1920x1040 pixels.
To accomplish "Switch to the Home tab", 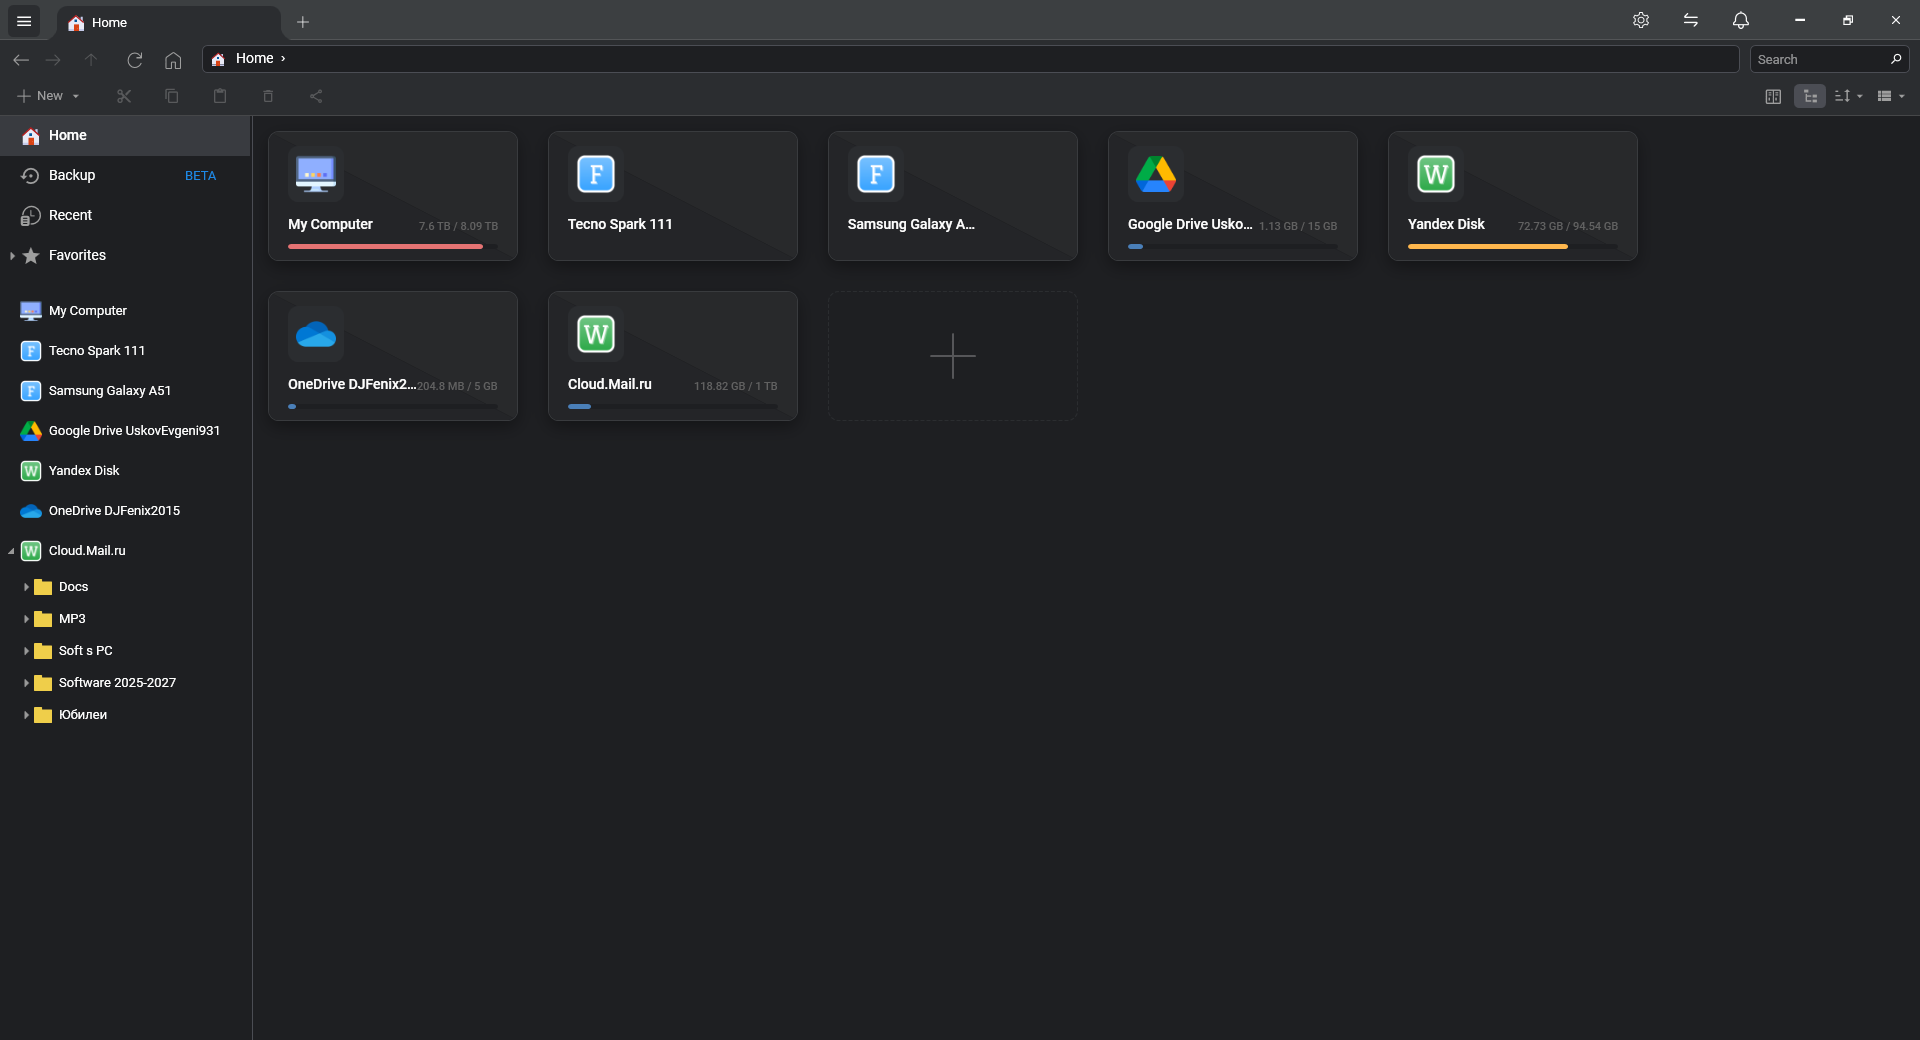I will pos(168,22).
